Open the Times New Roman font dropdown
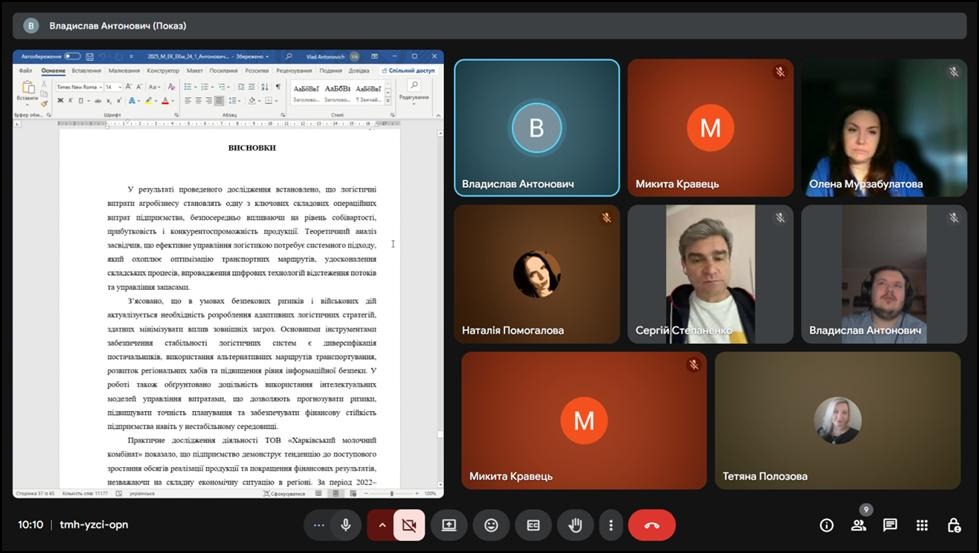The height and width of the screenshot is (553, 979). 78,87
